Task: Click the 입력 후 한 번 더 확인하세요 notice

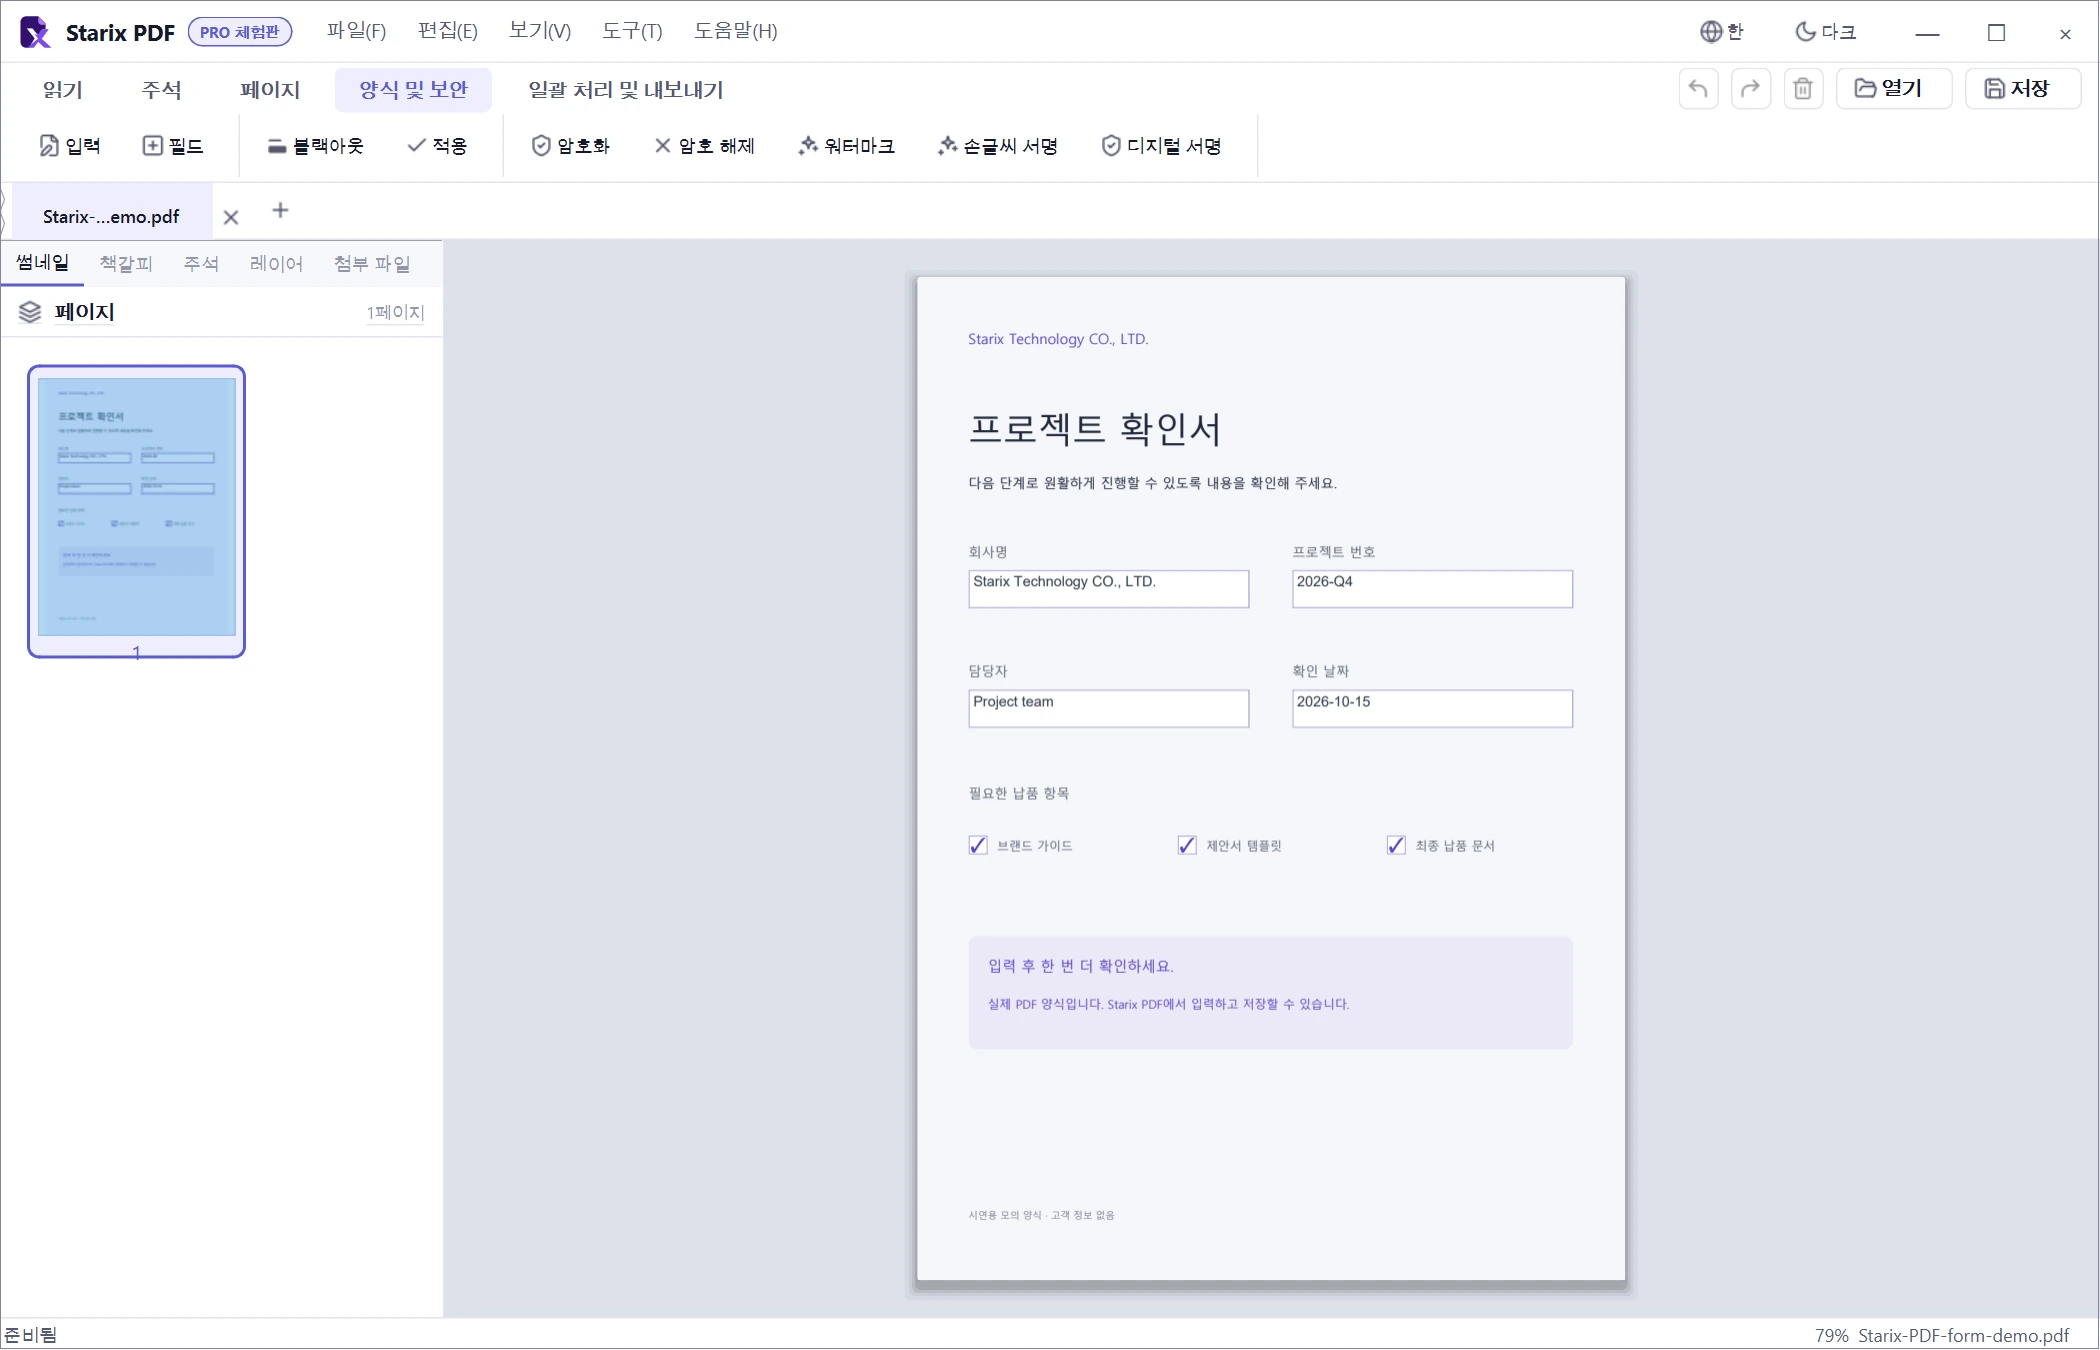Action: [x=1080, y=966]
